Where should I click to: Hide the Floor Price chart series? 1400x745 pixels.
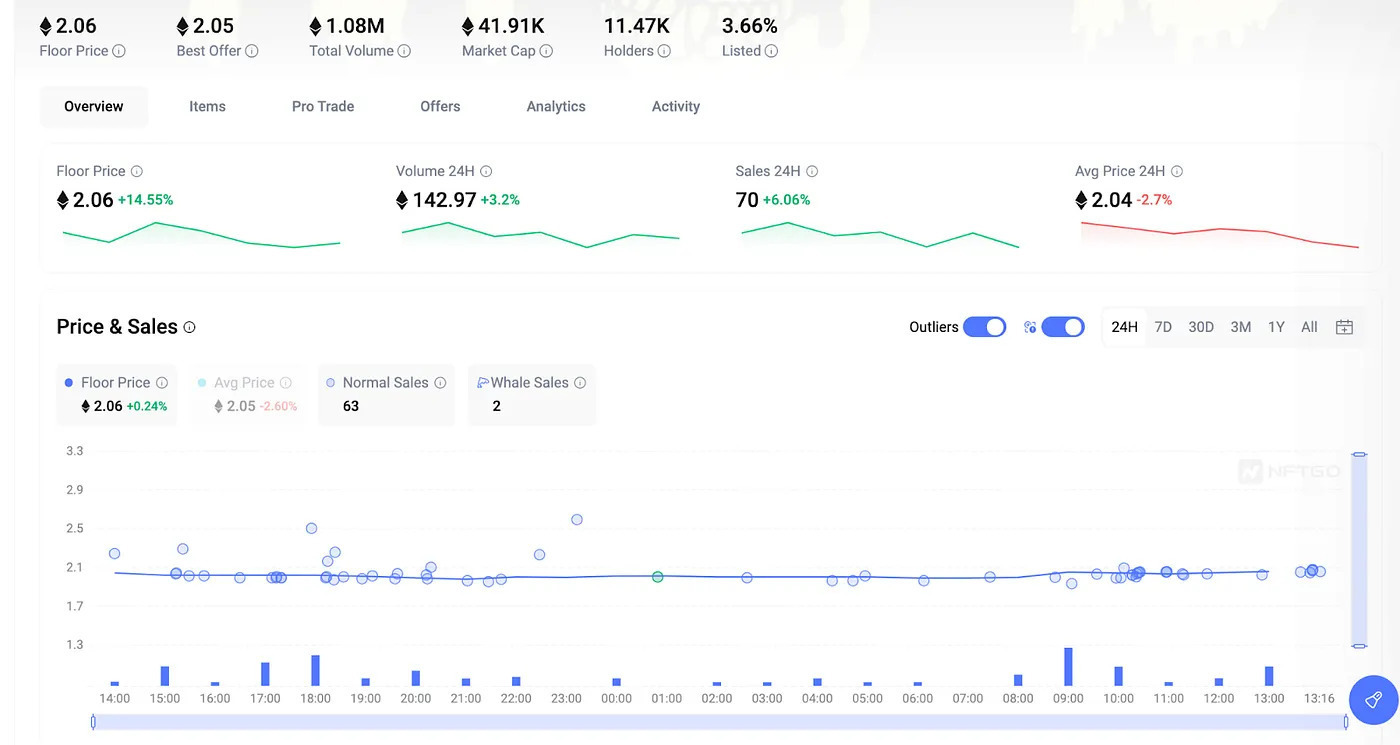coord(115,382)
